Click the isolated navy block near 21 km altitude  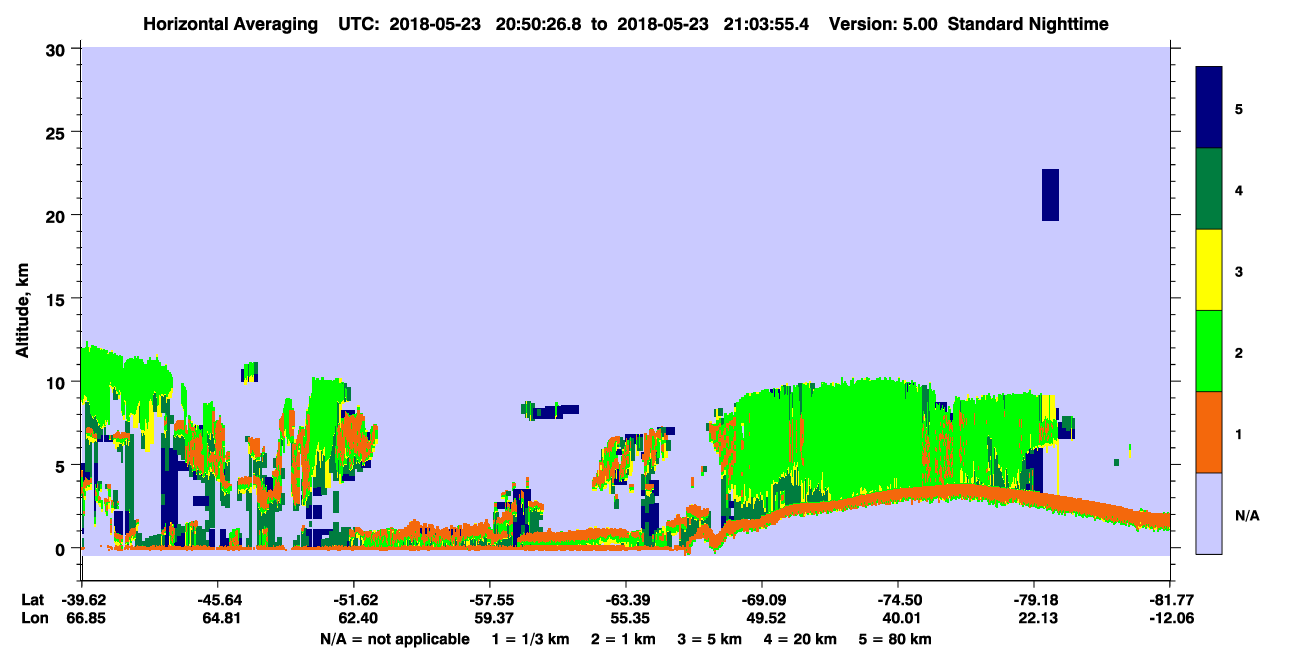pos(1050,195)
